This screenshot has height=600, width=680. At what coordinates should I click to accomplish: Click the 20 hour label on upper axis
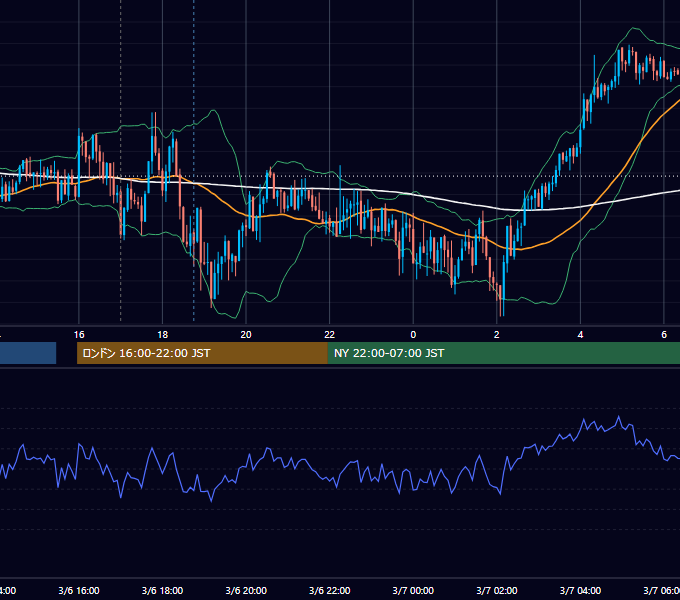(246, 335)
